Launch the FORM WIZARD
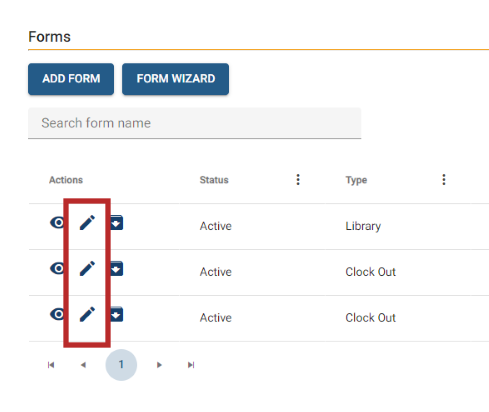 click(x=176, y=79)
